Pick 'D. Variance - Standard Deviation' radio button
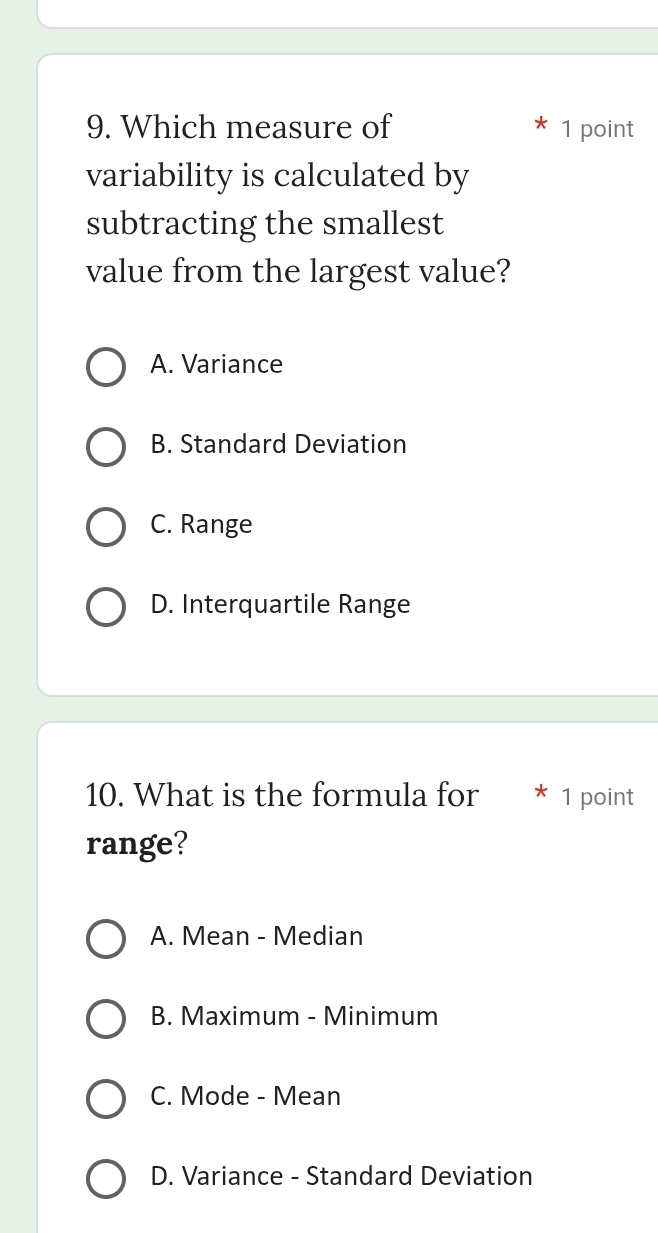This screenshot has width=658, height=1233. [x=106, y=1179]
